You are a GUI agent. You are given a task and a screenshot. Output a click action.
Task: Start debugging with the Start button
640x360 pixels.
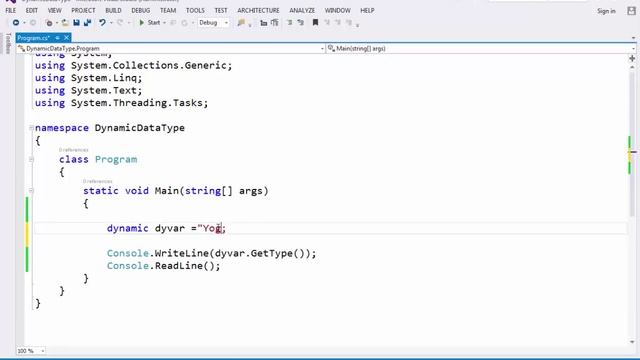[149, 23]
